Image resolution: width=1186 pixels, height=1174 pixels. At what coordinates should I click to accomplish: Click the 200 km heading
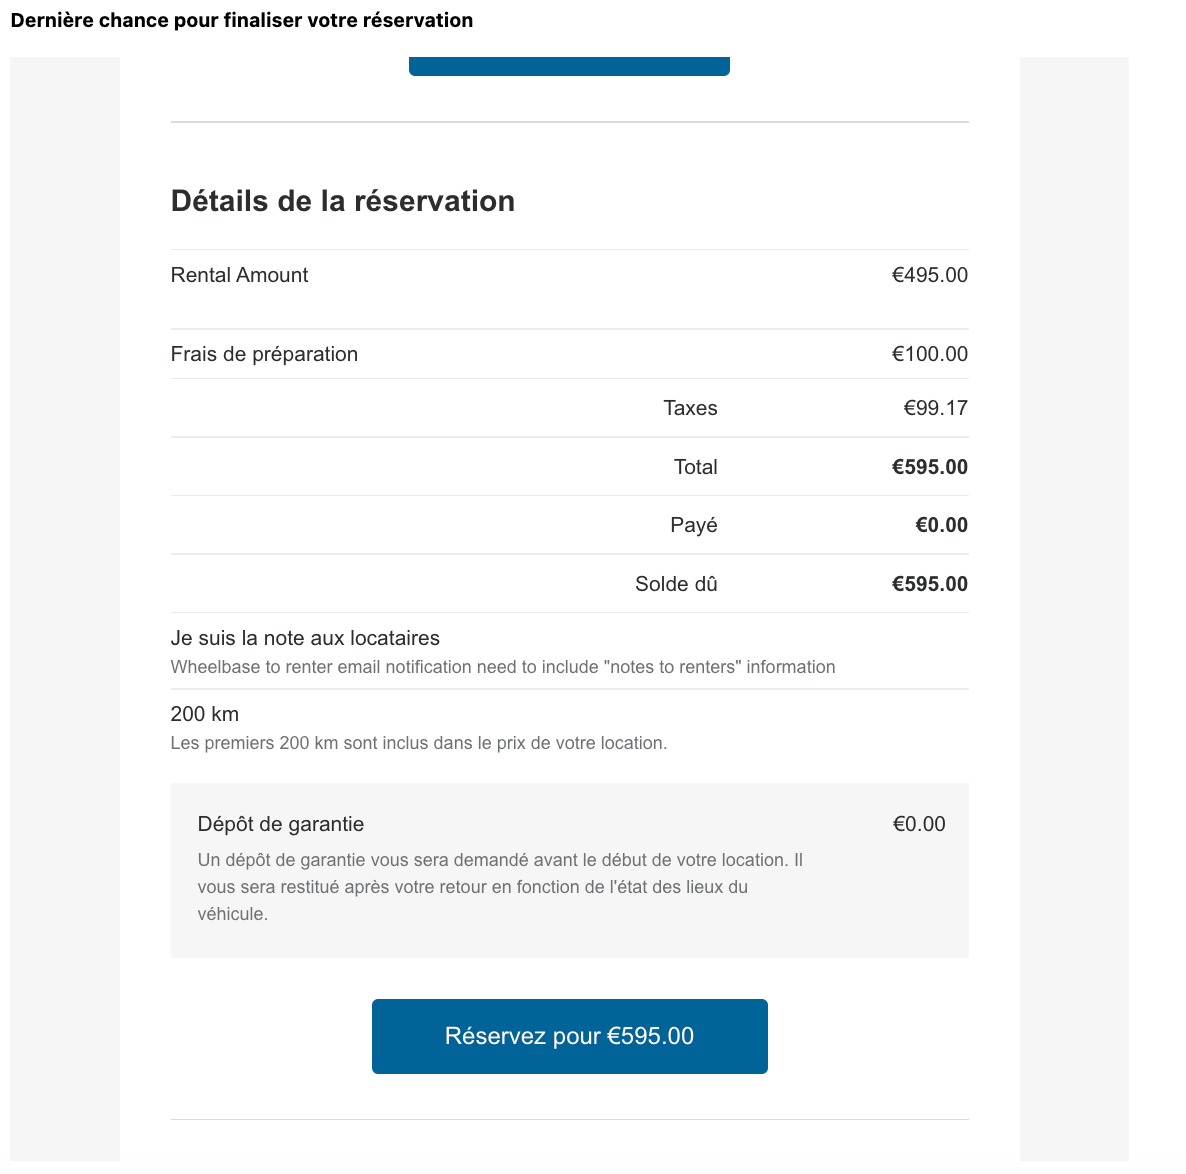click(x=205, y=714)
